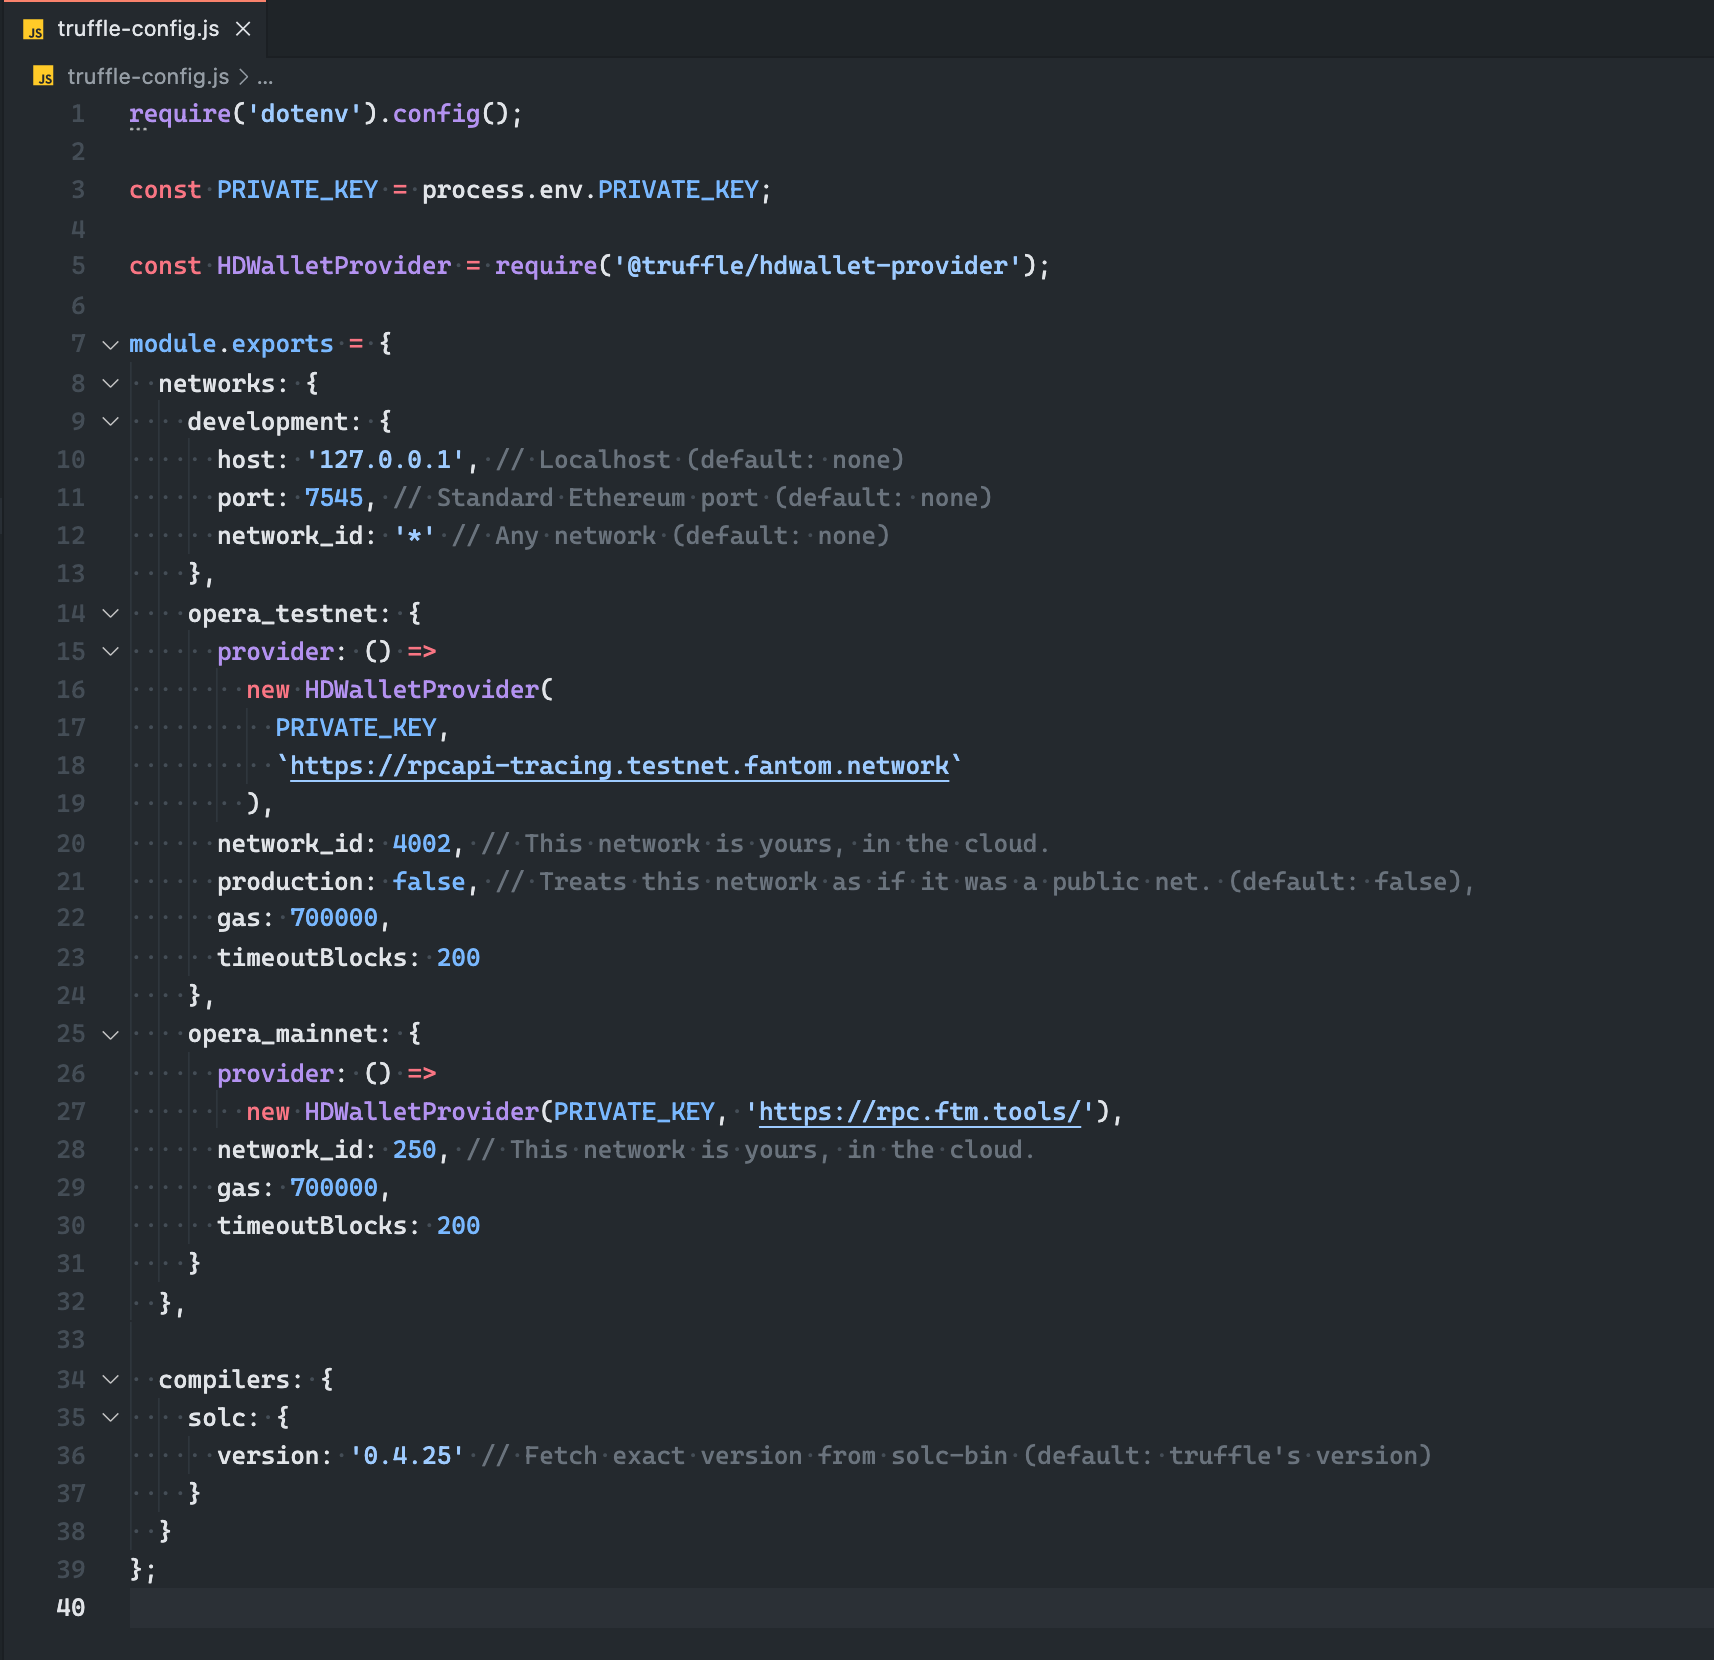Click the testnet network_id value 4002

pos(421,844)
